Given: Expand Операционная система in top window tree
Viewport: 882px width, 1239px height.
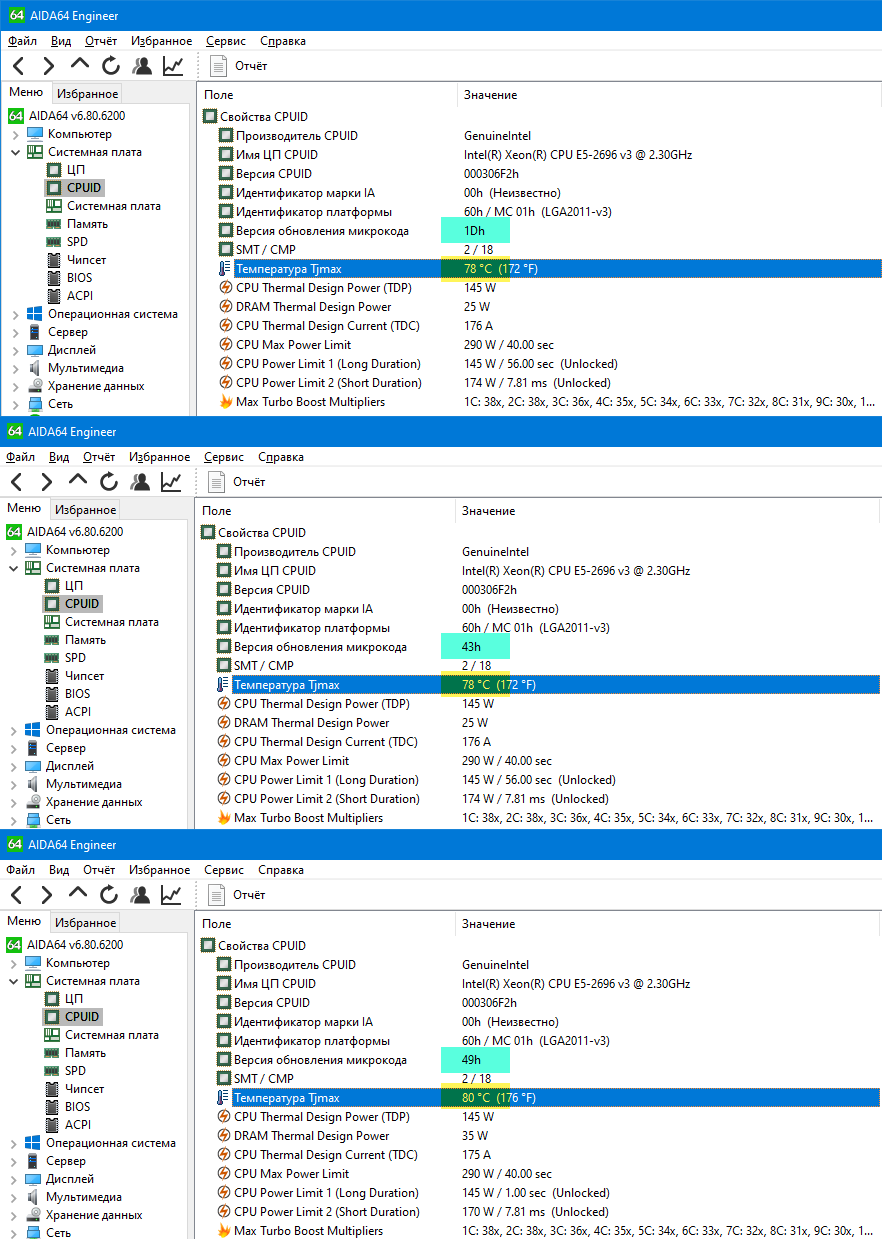Looking at the screenshot, I should tap(16, 314).
